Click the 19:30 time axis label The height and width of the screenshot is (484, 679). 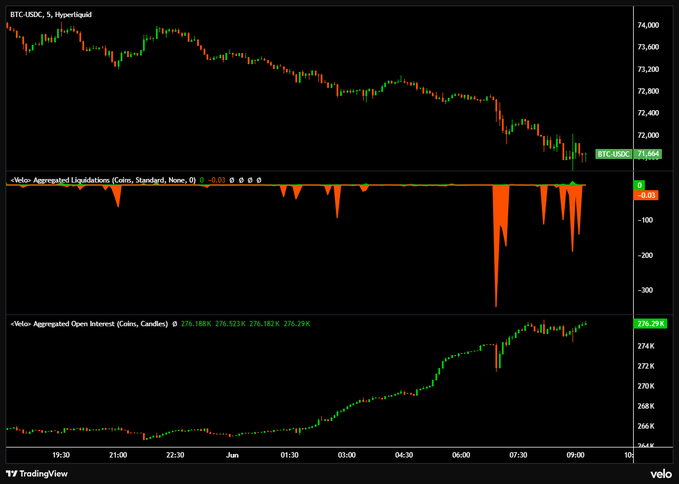[61, 455]
